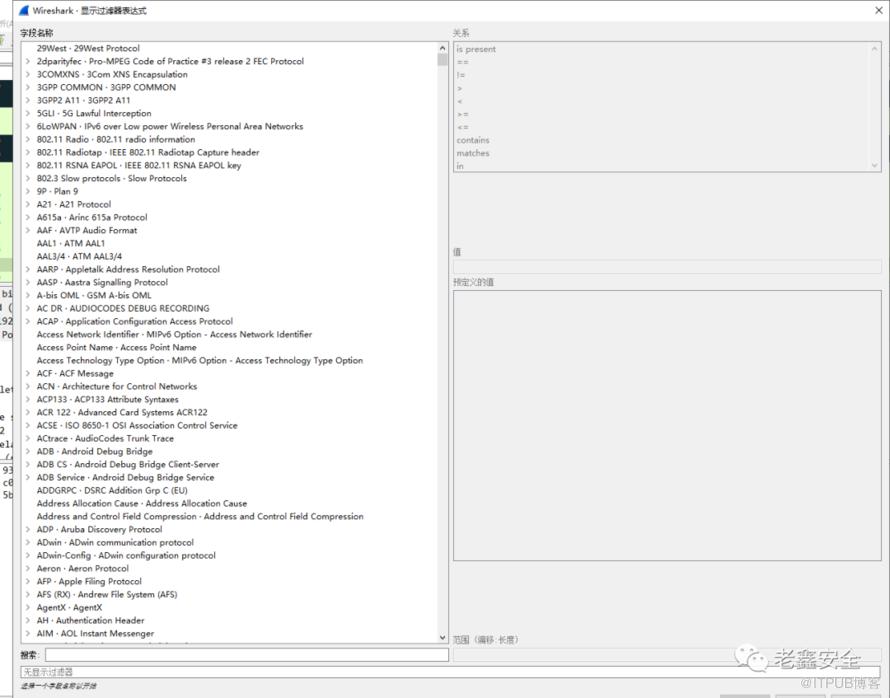The height and width of the screenshot is (698, 890).
Task: Select 802.11 RSNA EAPOL key row
Action: pos(139,166)
